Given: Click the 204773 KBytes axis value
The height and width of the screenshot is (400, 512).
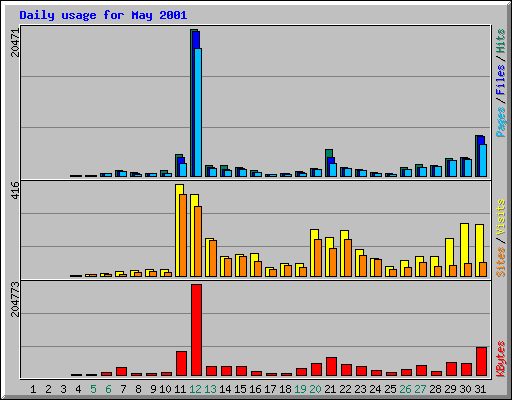Looking at the screenshot, I should point(15,299).
